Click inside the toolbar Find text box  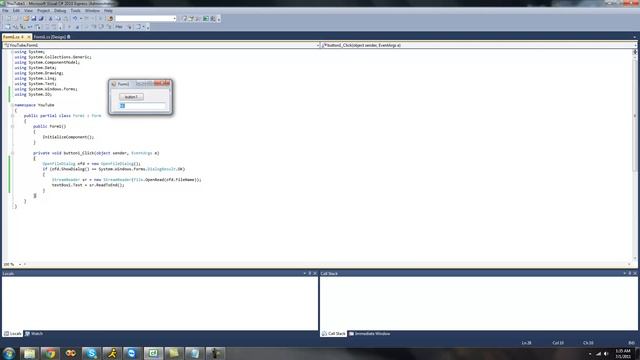coord(143,18)
